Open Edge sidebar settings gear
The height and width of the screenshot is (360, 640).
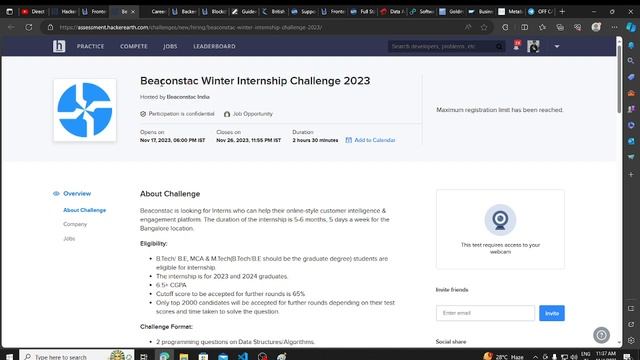point(631,340)
